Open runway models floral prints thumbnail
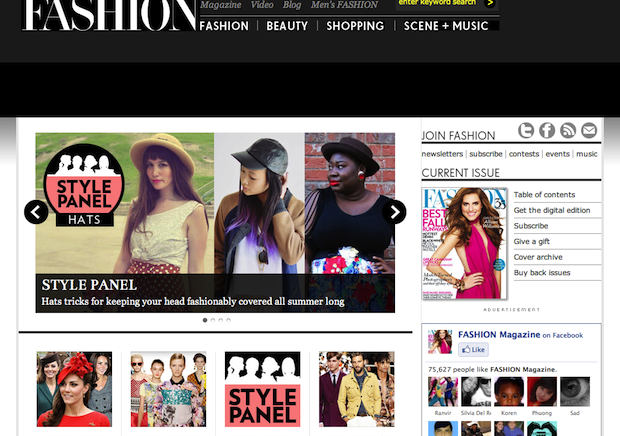Image resolution: width=620 pixels, height=436 pixels. pos(168,389)
